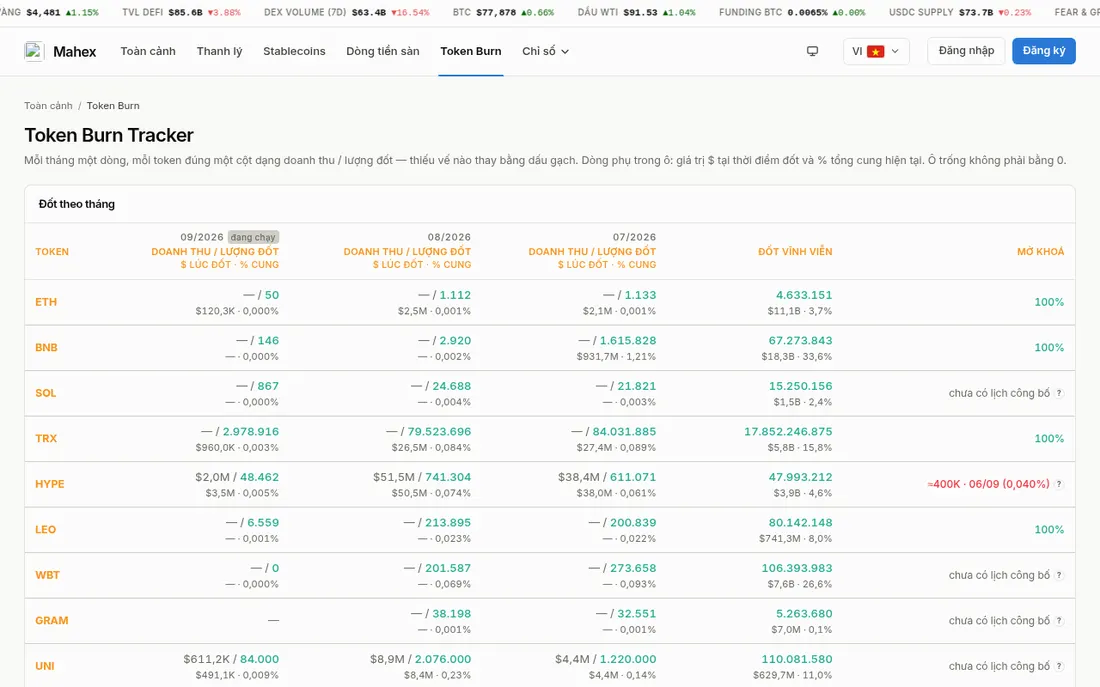Click help icon in UNI unlock cell
Screen dimensions: 1100x687
click(1059, 667)
